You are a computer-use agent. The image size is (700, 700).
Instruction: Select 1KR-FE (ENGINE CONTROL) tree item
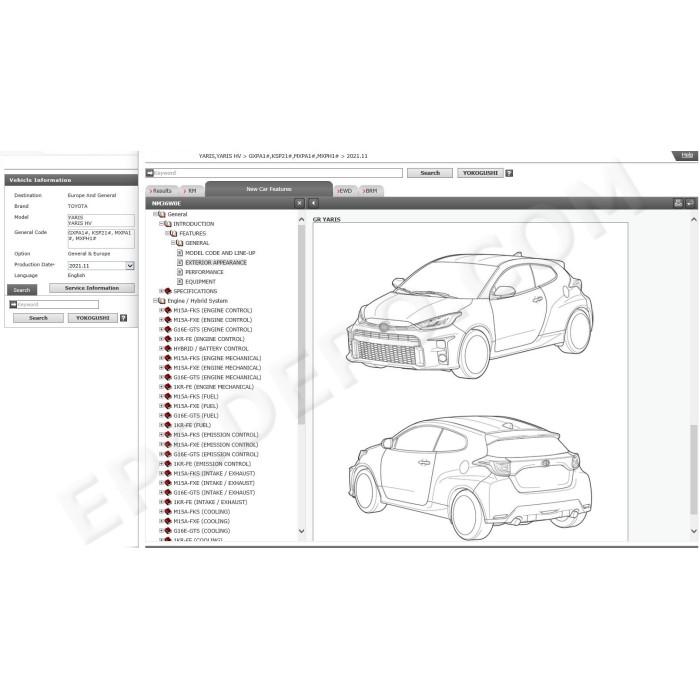[x=209, y=339]
